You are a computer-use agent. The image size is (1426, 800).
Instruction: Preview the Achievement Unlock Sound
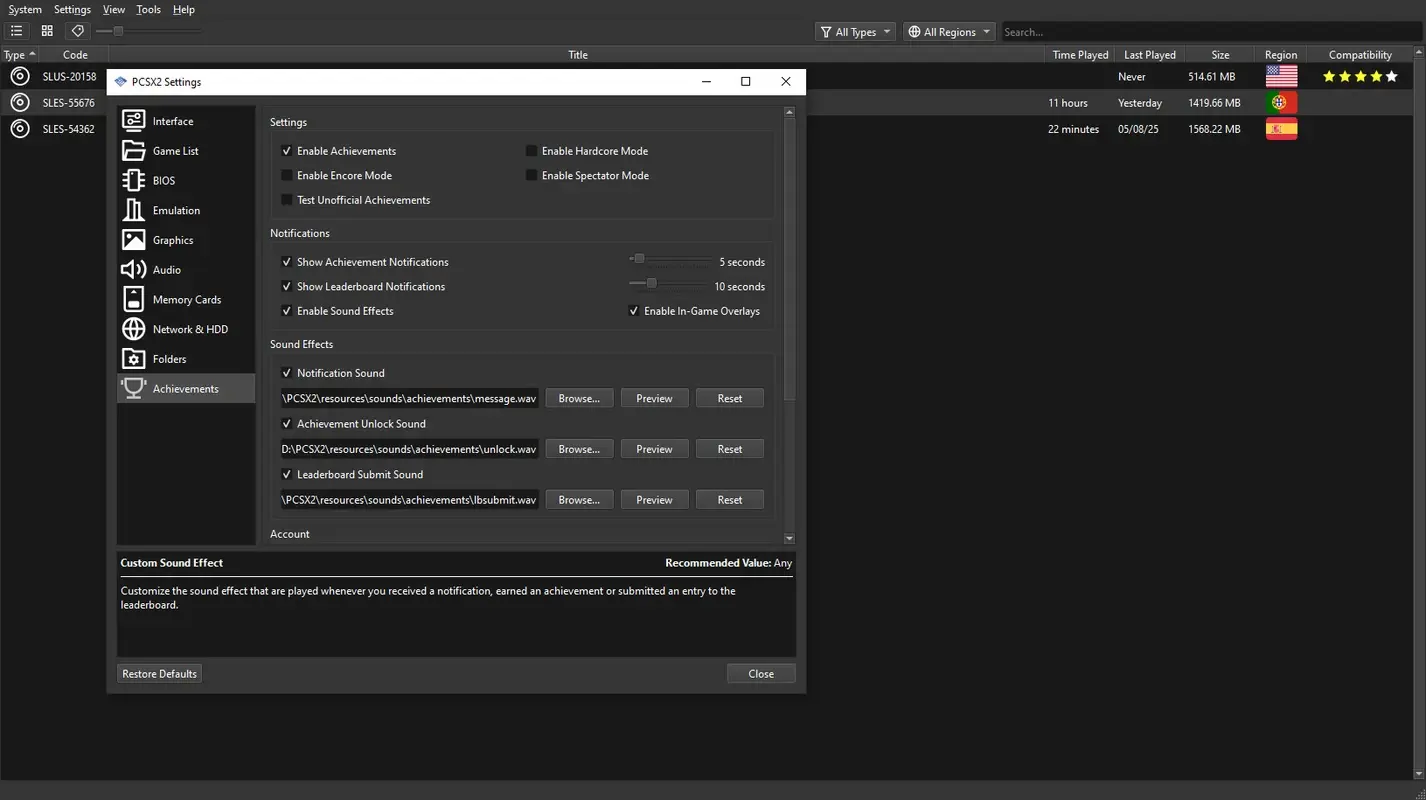[x=654, y=448]
